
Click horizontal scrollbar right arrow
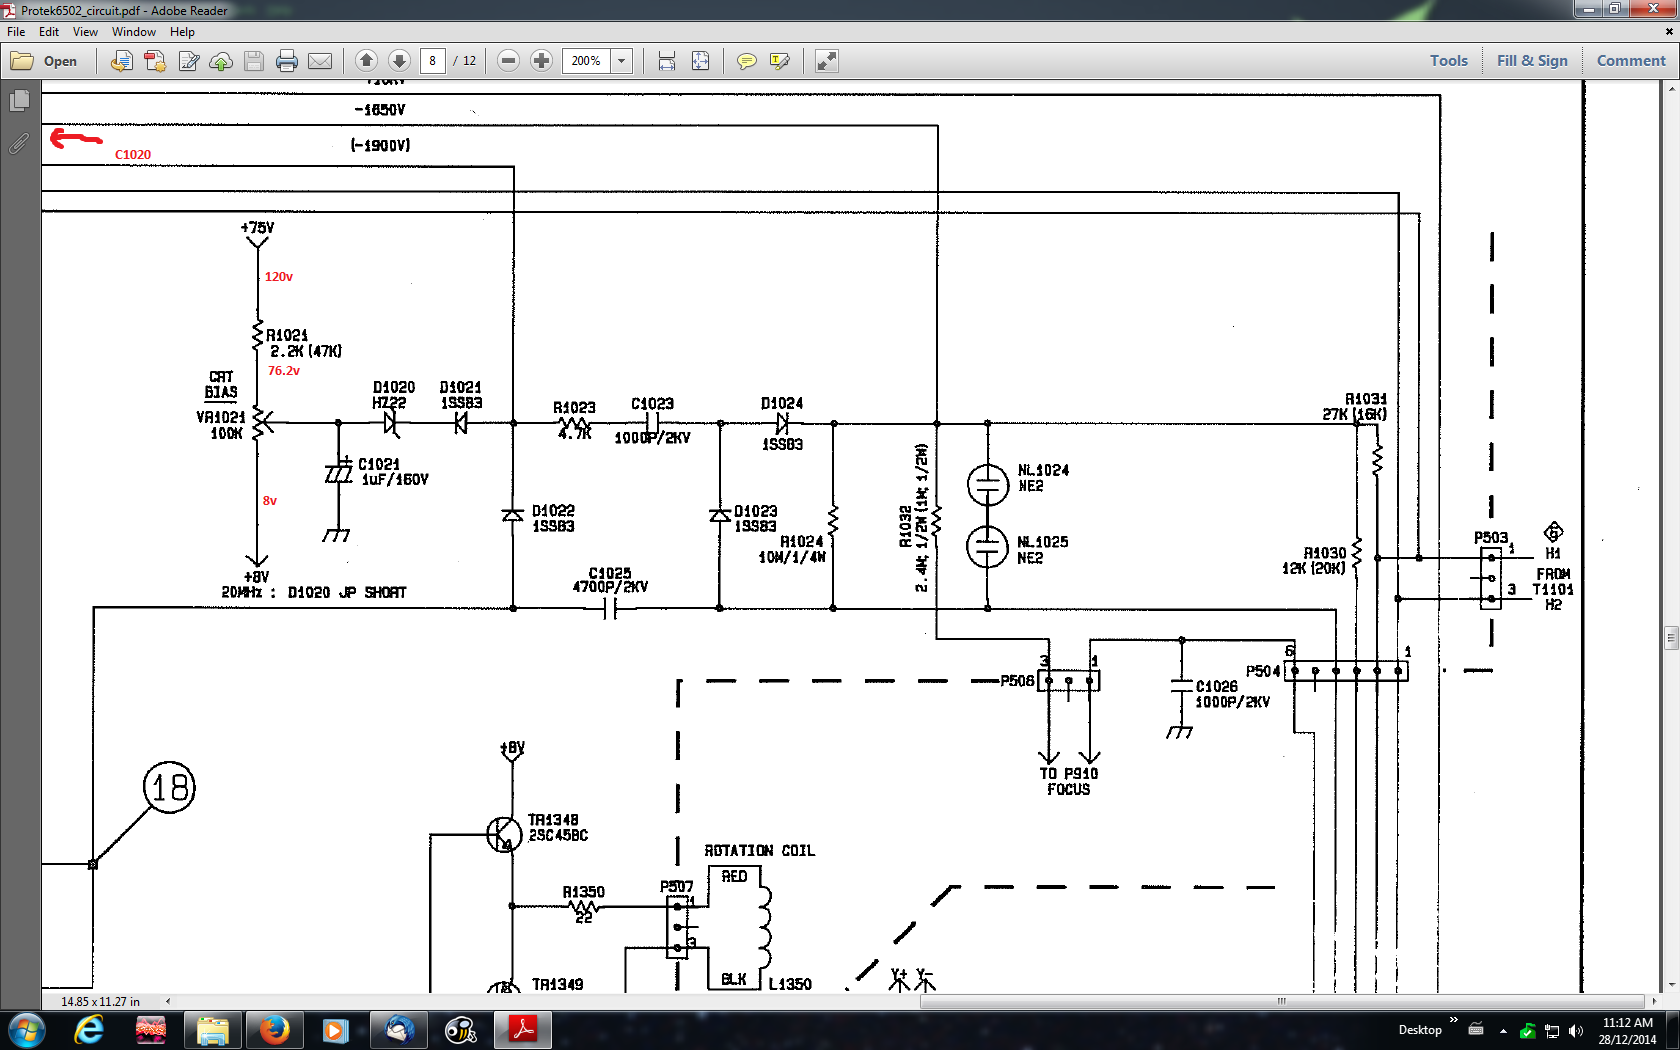pos(1654,1001)
